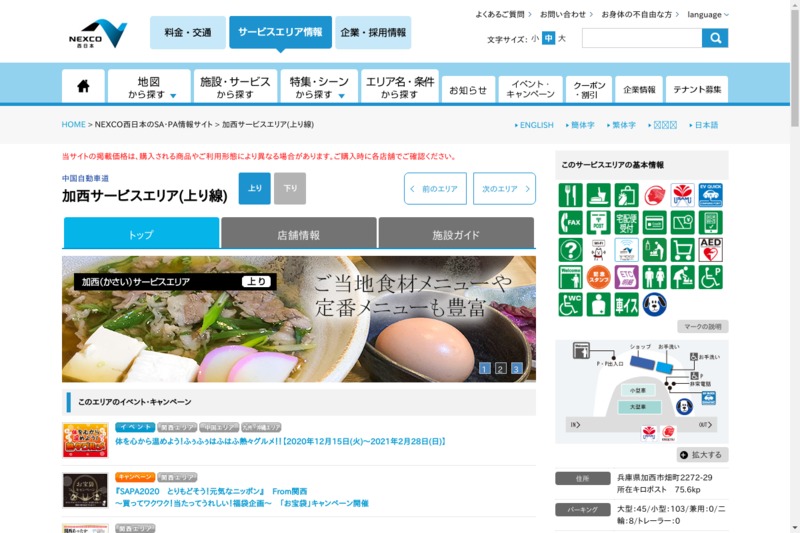Switch to the 店舗情報 tab
Screen dimensions: 800x533
click(298, 235)
